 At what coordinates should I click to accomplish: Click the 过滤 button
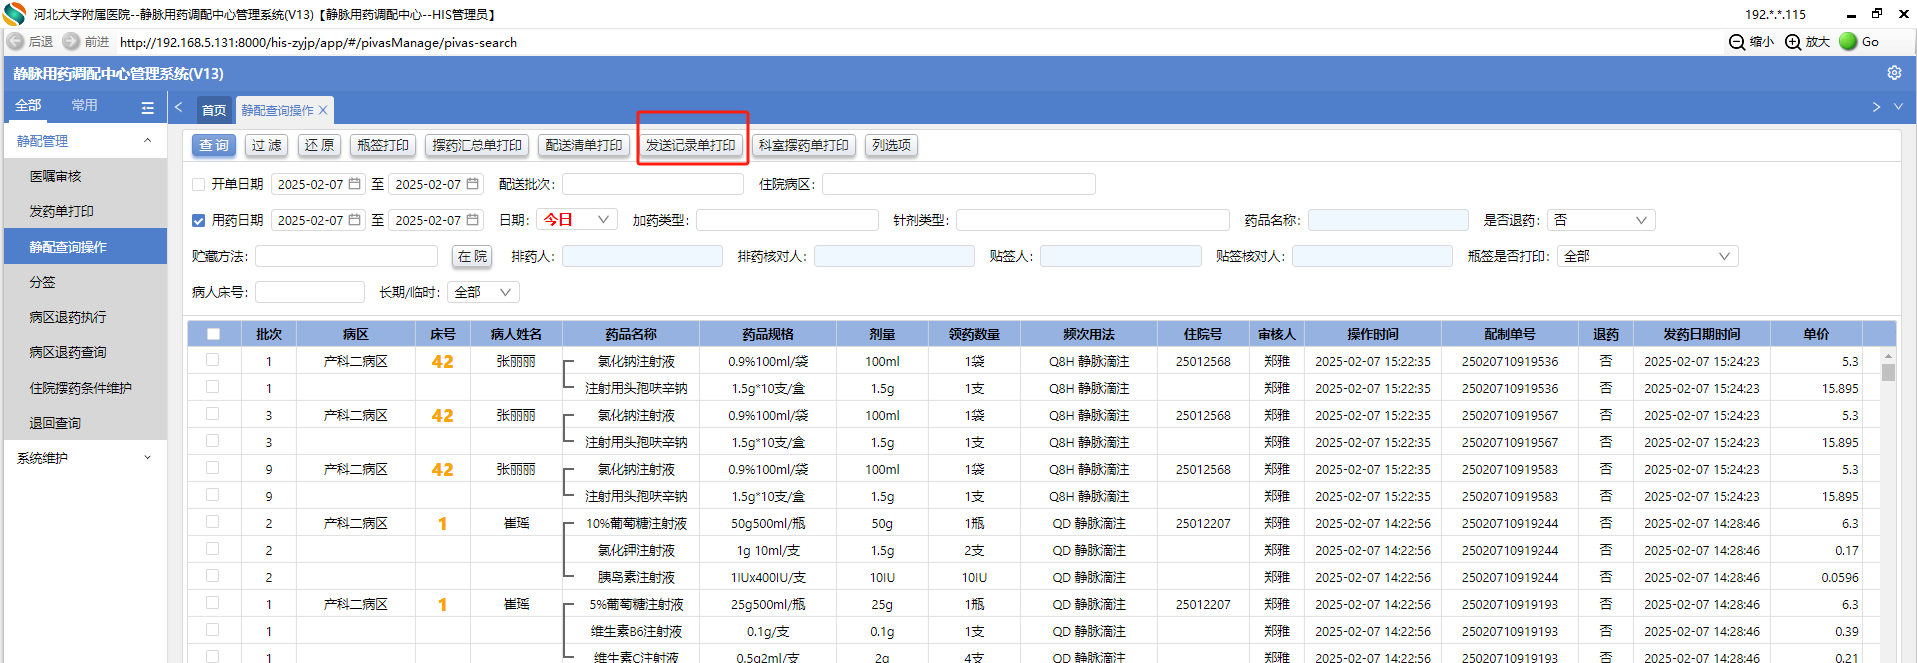coord(266,145)
